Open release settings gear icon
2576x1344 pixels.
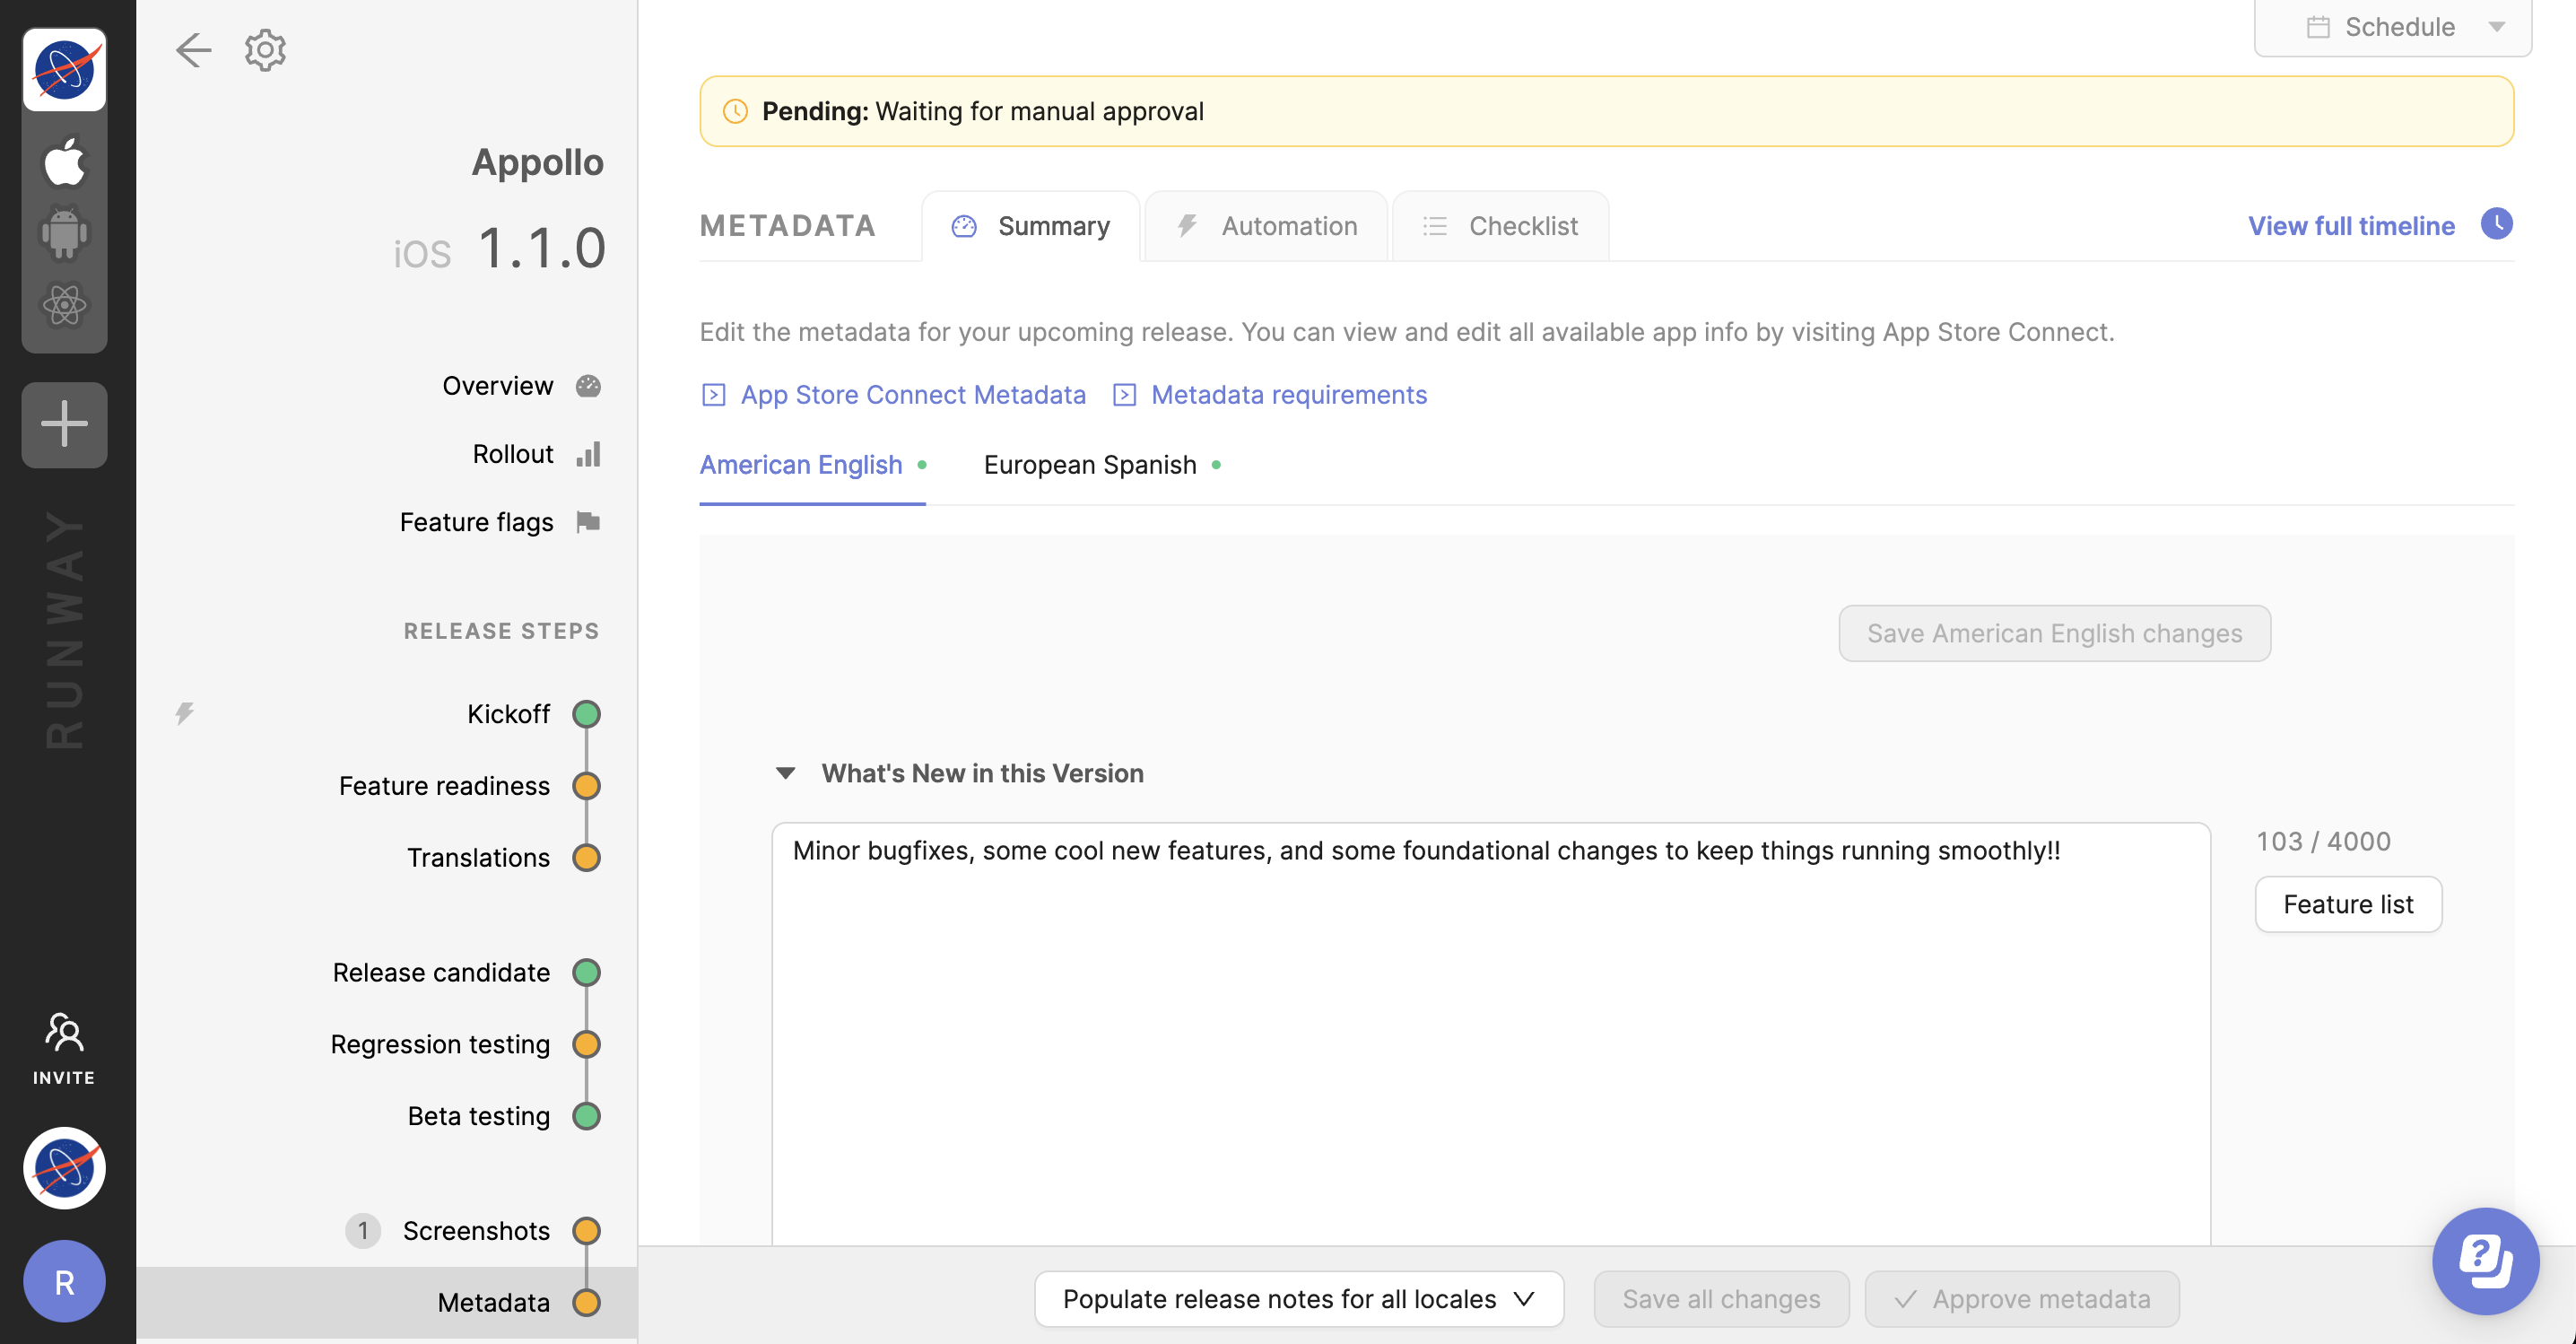pyautogui.click(x=265, y=50)
